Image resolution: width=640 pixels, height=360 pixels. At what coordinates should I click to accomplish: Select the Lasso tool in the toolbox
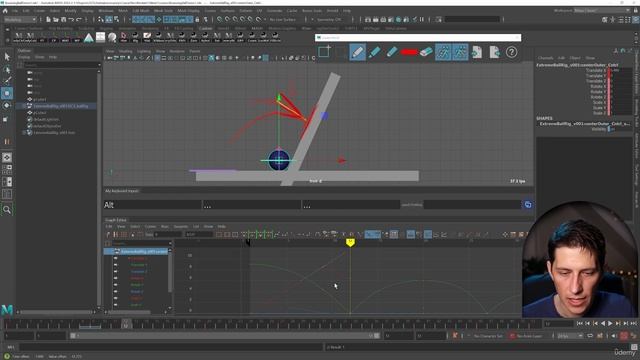tap(7, 69)
